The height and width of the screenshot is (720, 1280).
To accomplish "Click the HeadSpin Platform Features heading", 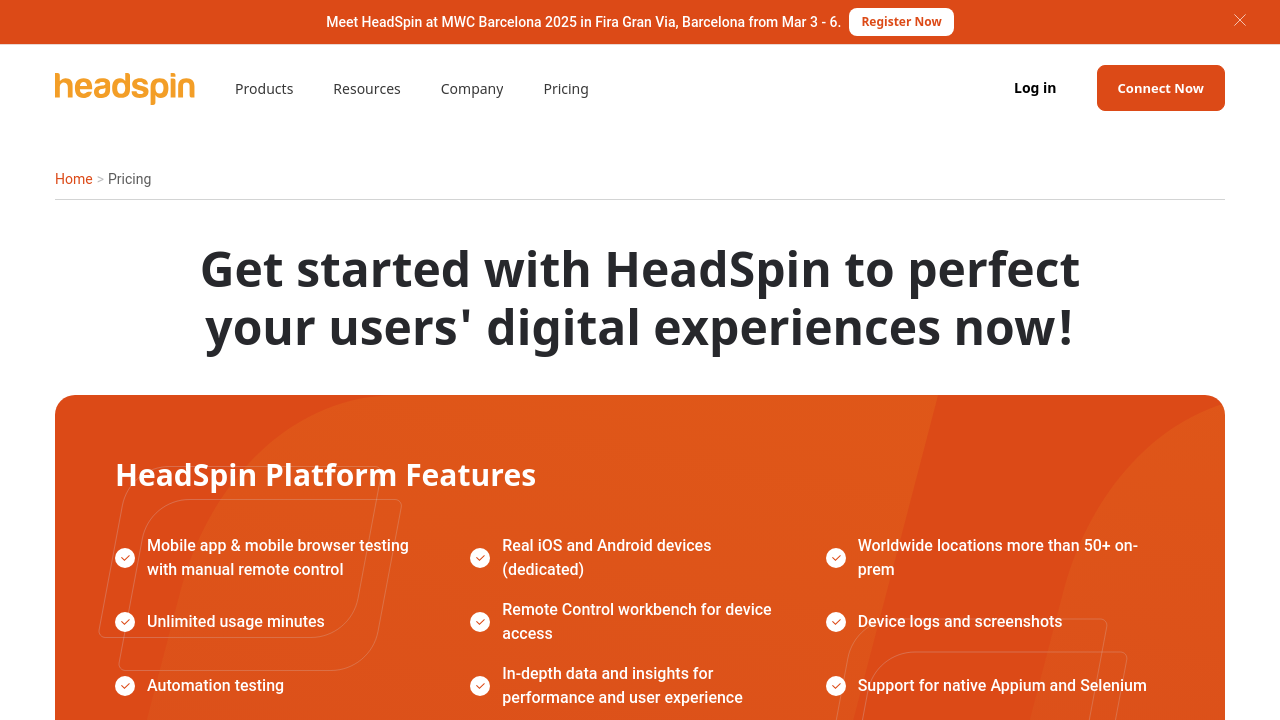I will coord(326,475).
